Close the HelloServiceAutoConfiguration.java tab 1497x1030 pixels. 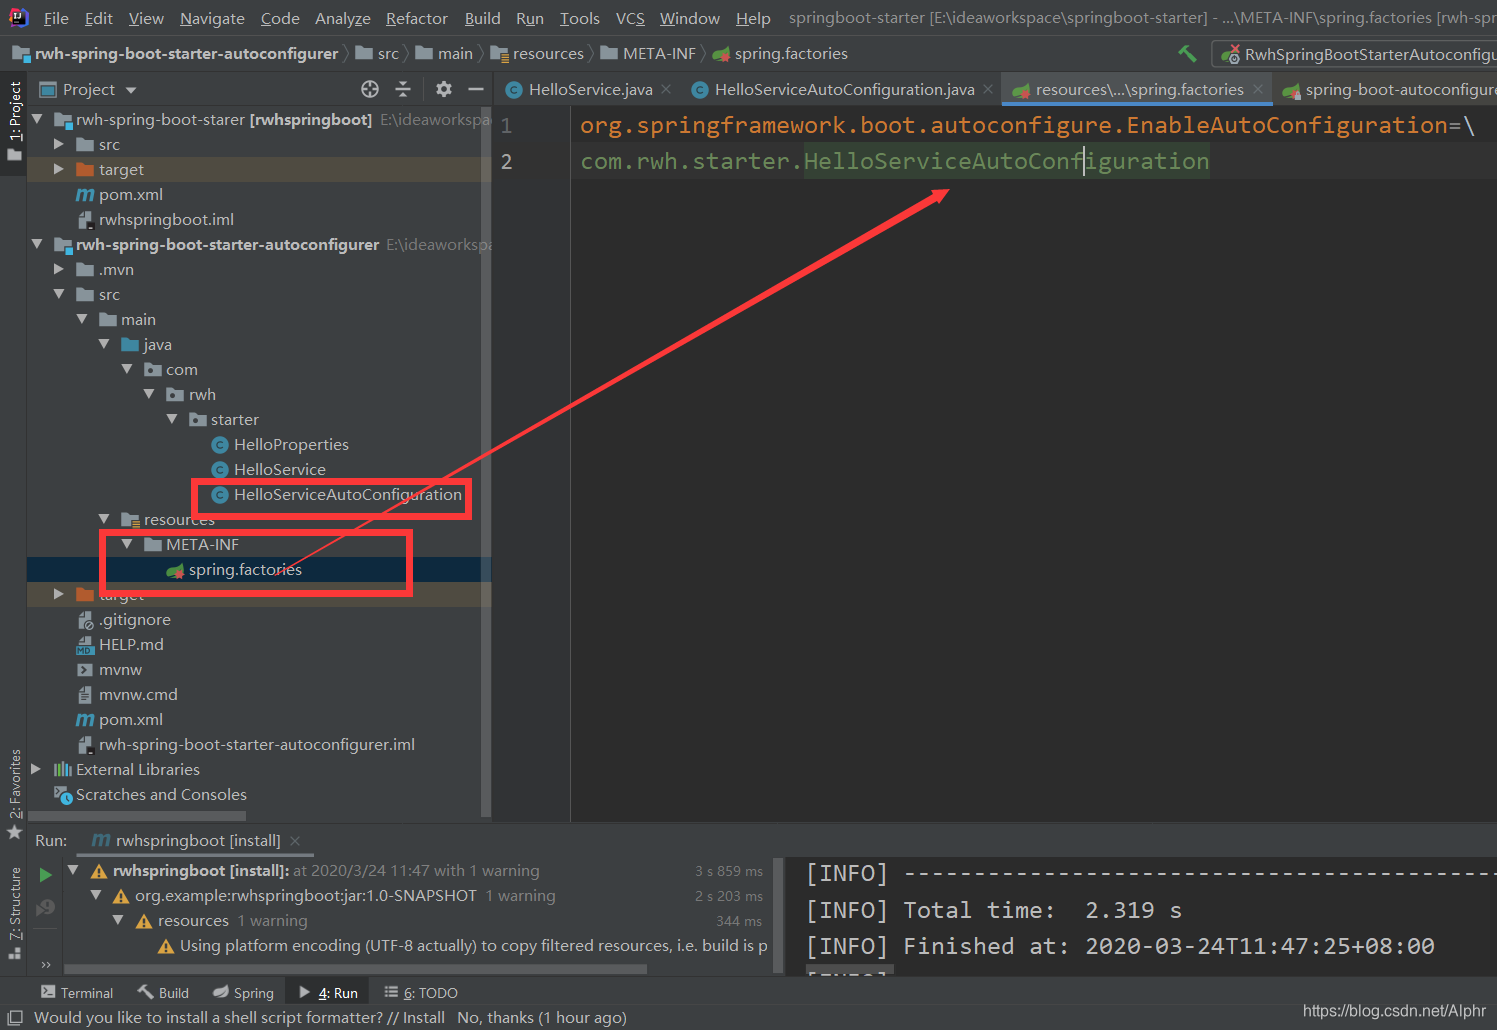click(x=988, y=89)
